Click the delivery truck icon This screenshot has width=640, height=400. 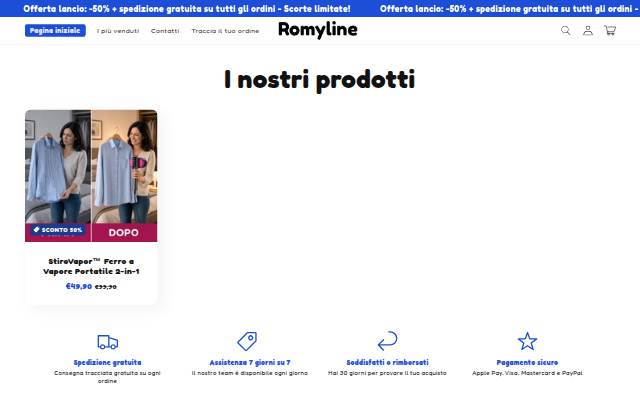coord(108,342)
